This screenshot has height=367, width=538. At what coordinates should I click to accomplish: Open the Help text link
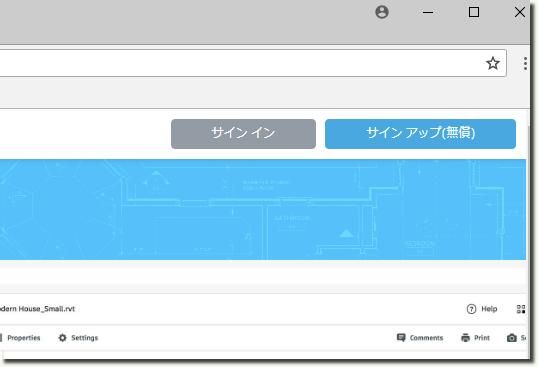point(489,309)
